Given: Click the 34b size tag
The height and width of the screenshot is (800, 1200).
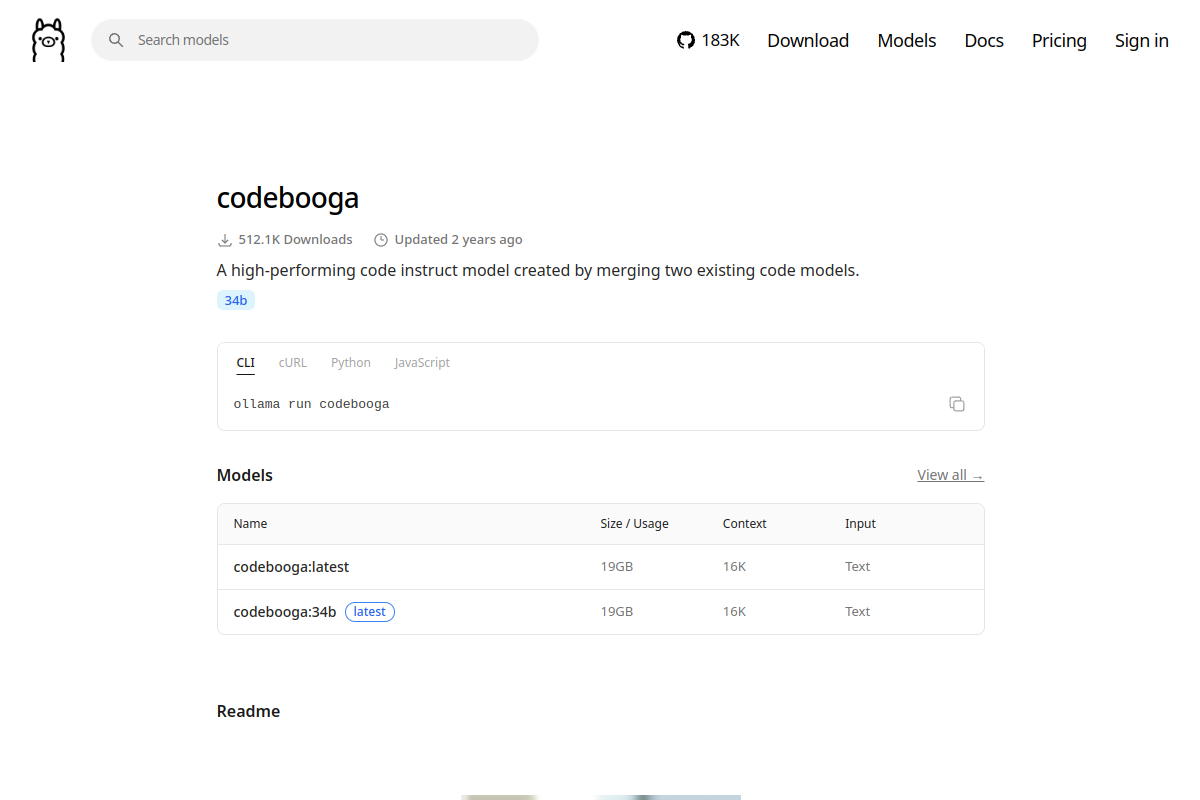Looking at the screenshot, I should pyautogui.click(x=236, y=300).
